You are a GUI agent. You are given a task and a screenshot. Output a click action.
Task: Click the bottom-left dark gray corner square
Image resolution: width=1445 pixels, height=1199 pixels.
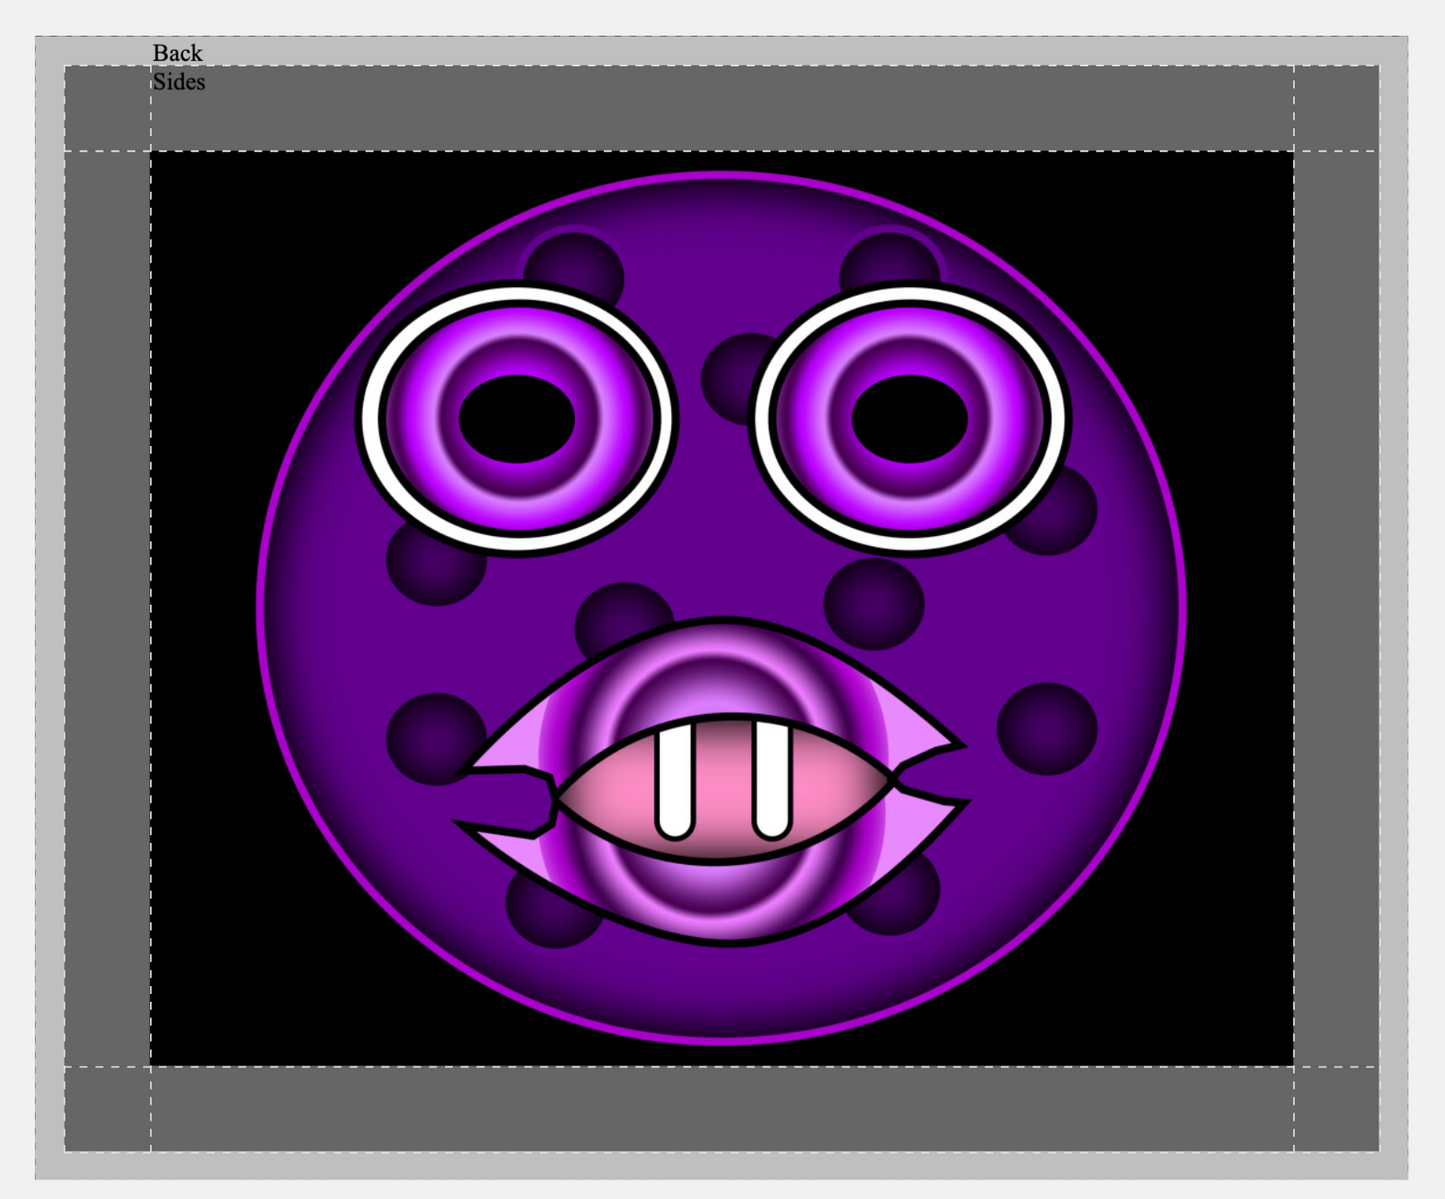click(x=108, y=1109)
